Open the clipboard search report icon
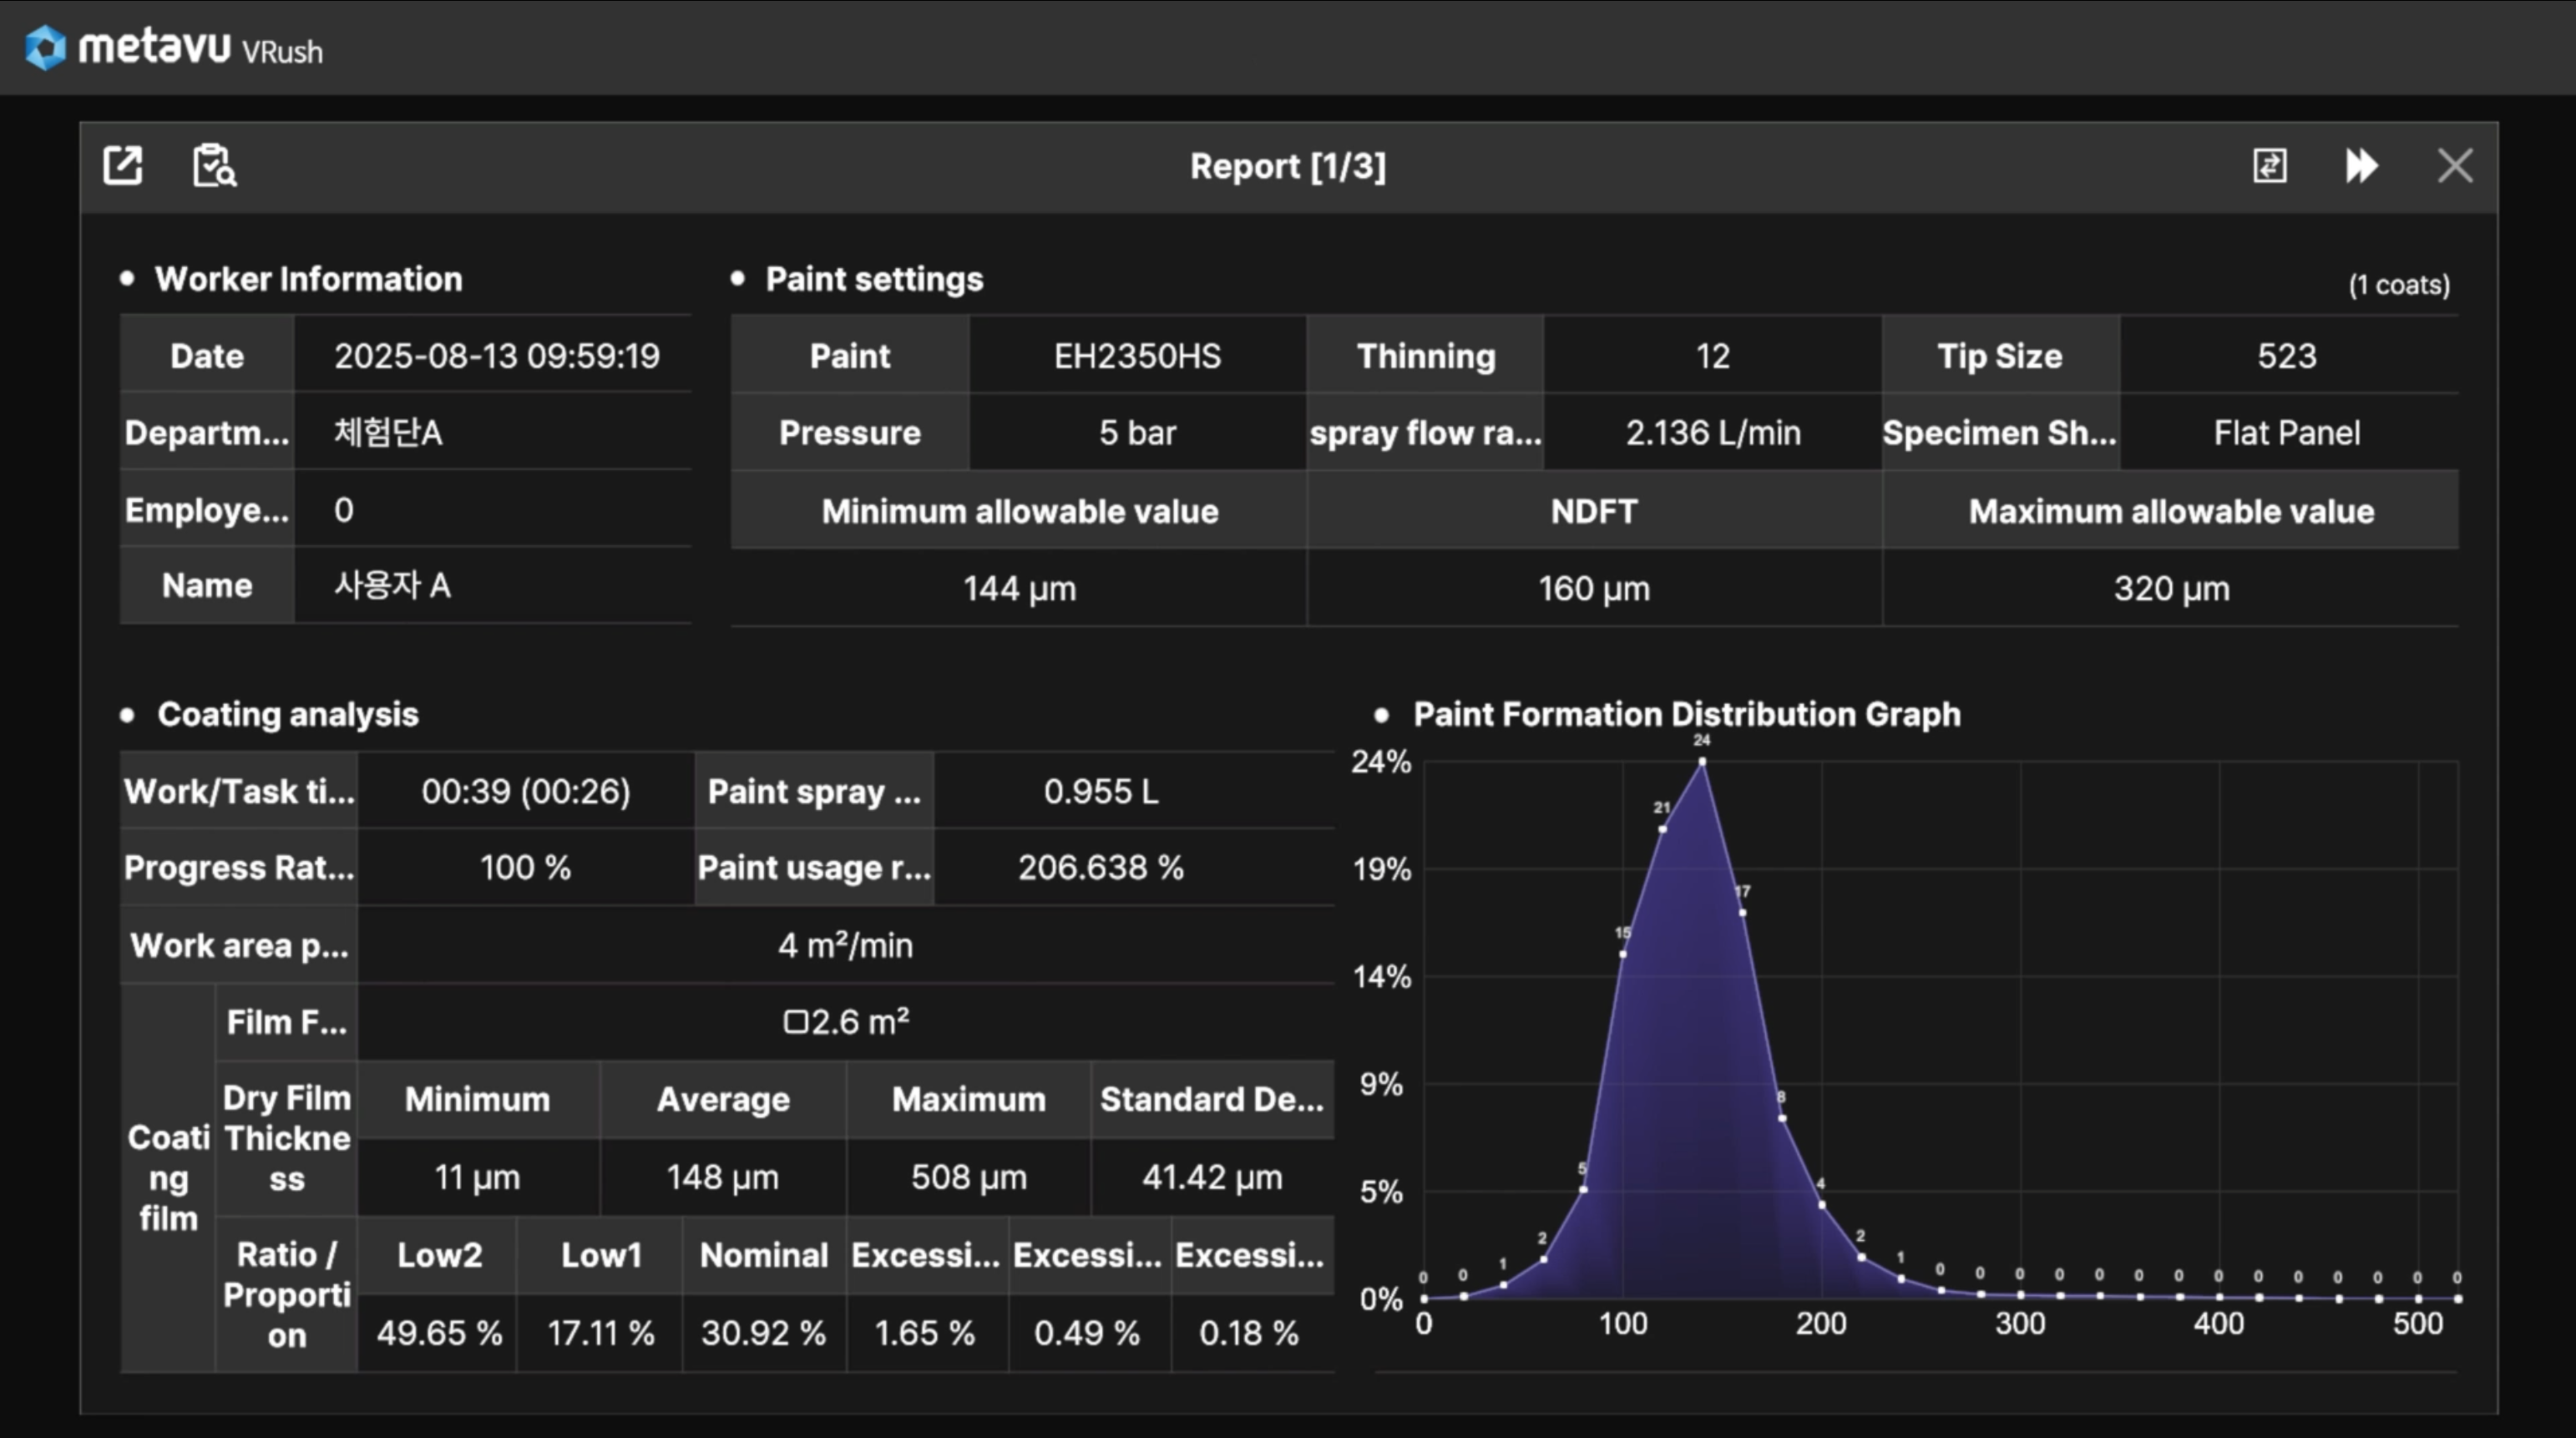 pyautogui.click(x=214, y=166)
